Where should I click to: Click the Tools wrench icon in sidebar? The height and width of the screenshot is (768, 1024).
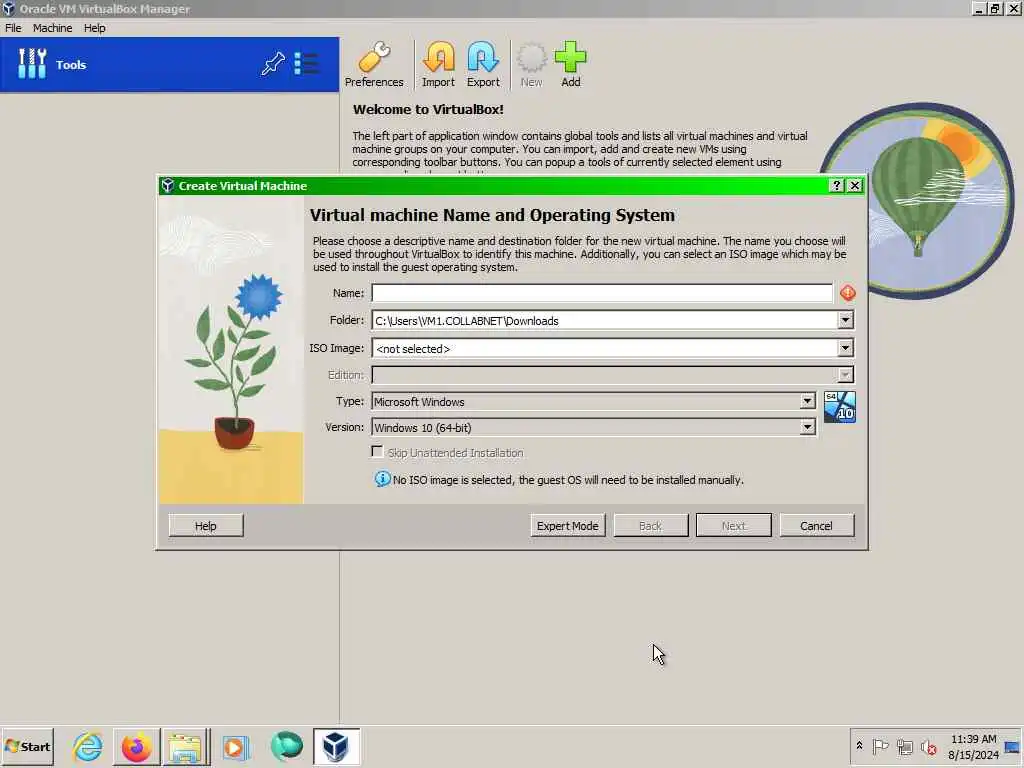32,64
